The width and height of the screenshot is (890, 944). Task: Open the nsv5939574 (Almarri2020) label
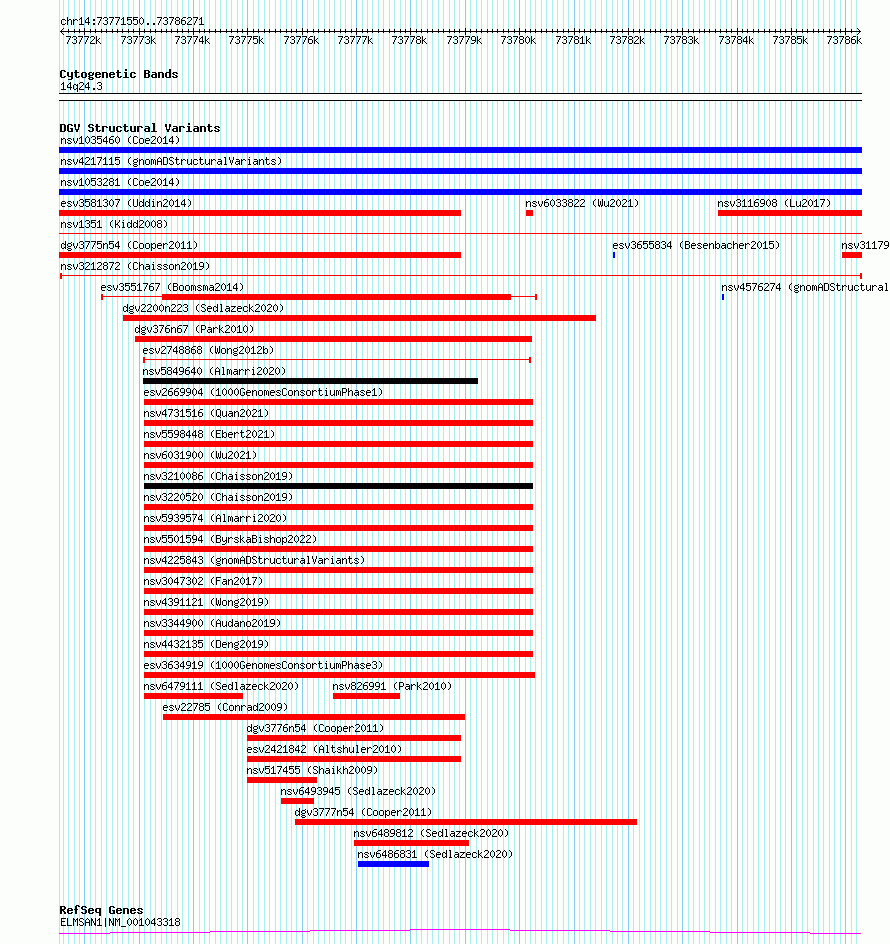coord(215,518)
